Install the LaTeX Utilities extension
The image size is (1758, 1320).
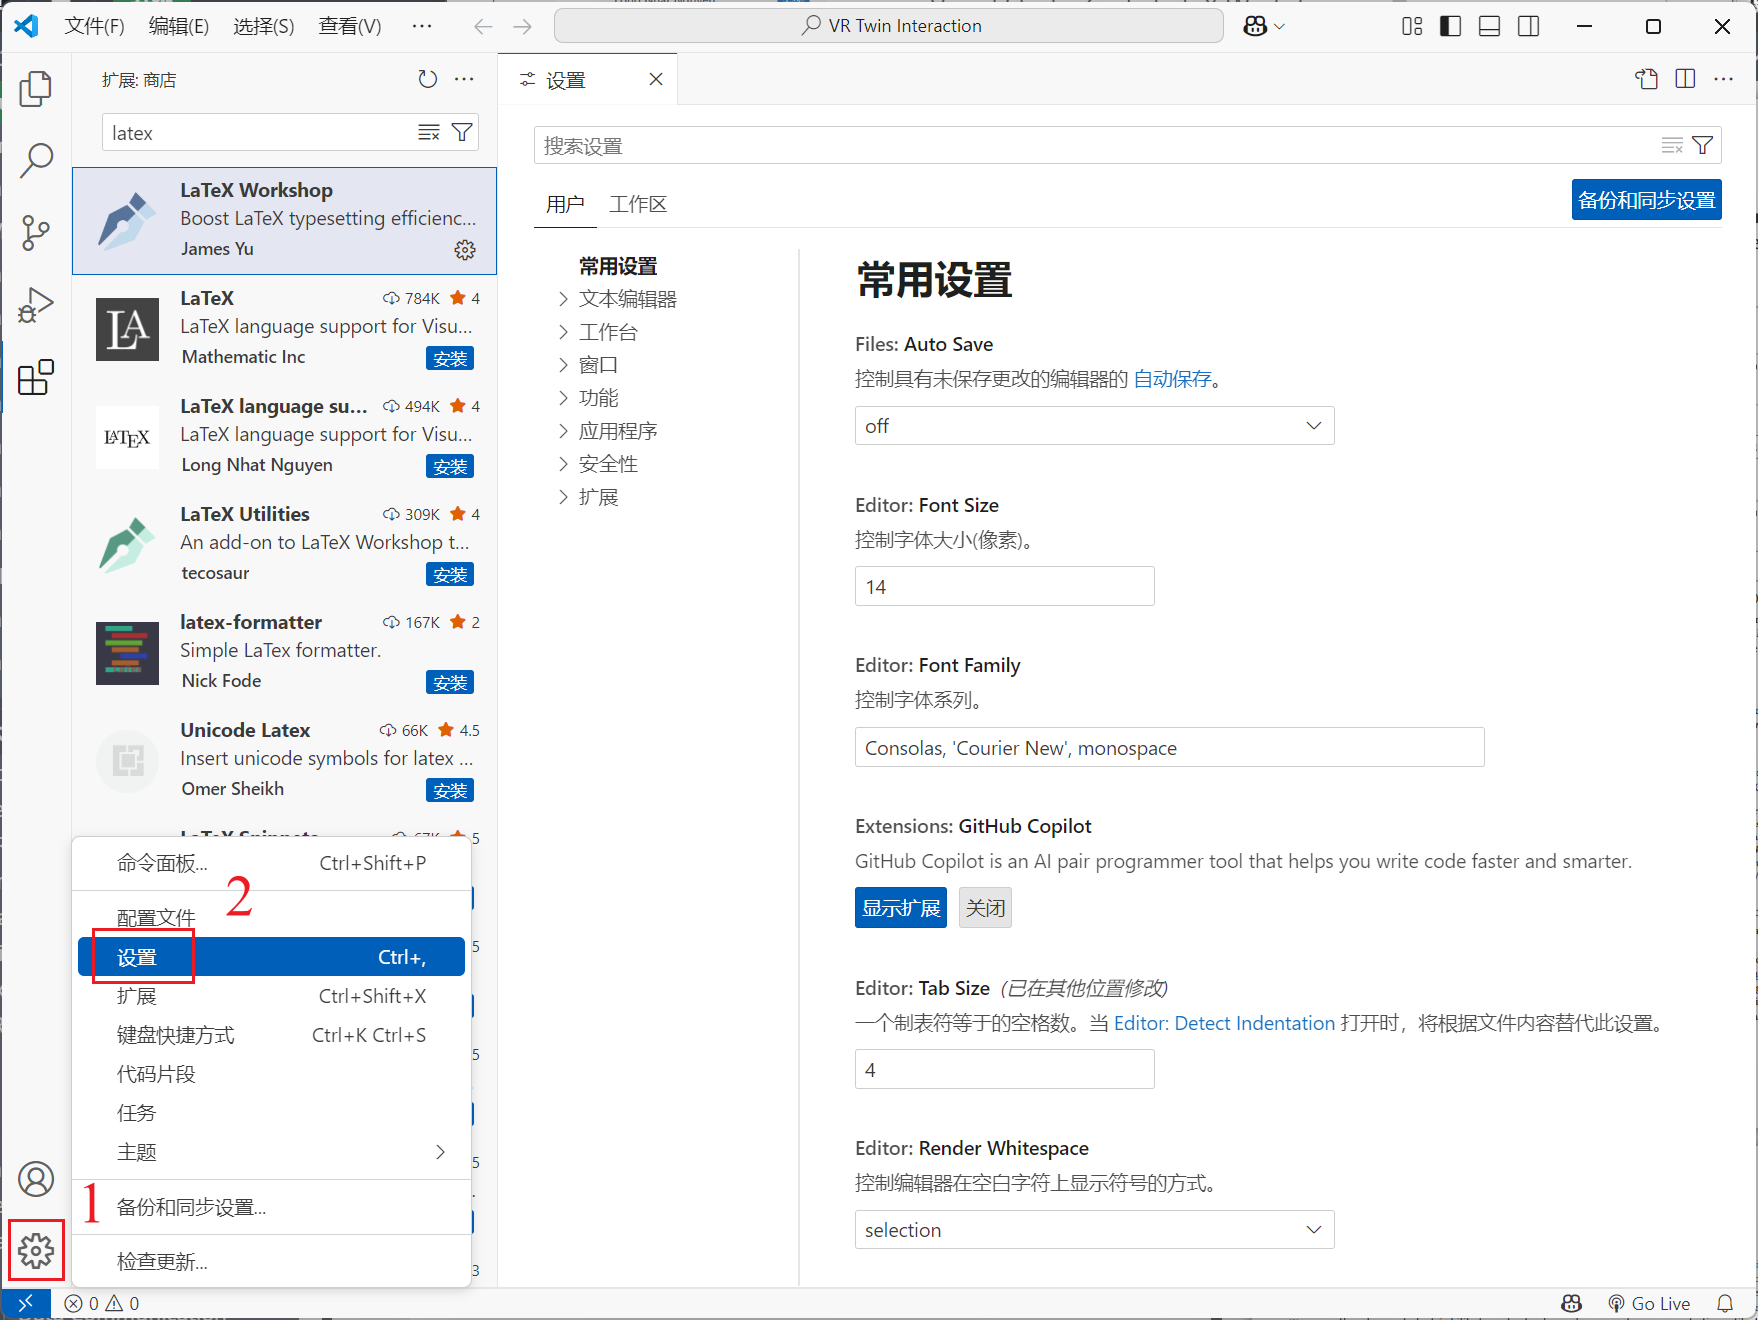[x=450, y=574]
